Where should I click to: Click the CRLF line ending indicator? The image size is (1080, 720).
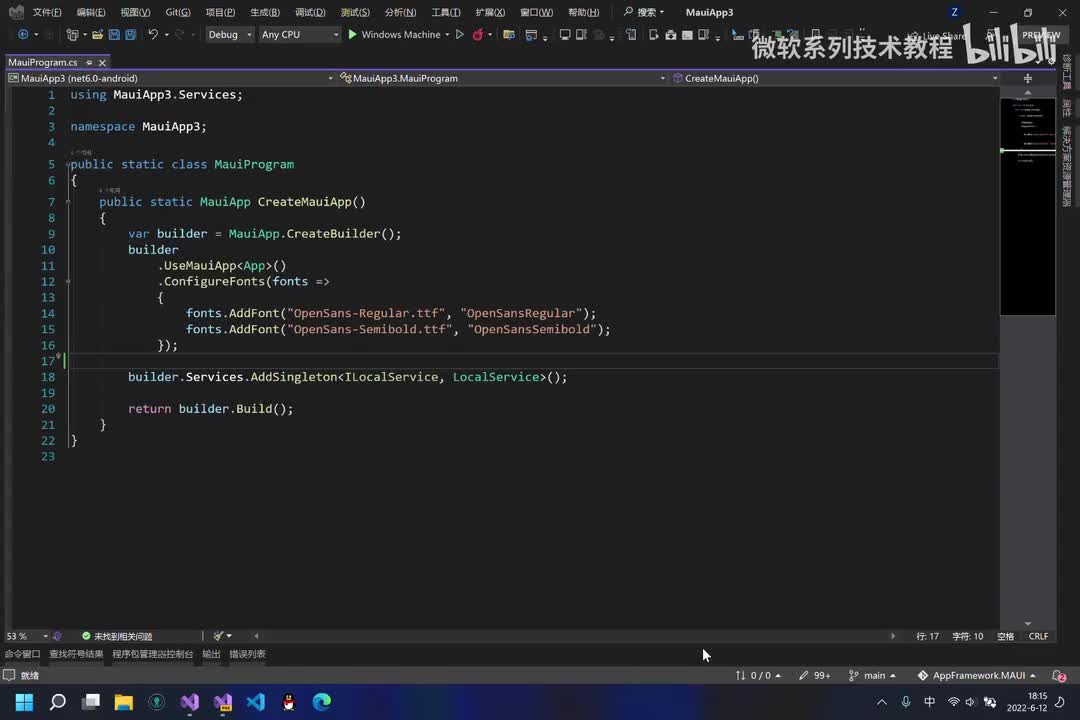tap(1038, 636)
